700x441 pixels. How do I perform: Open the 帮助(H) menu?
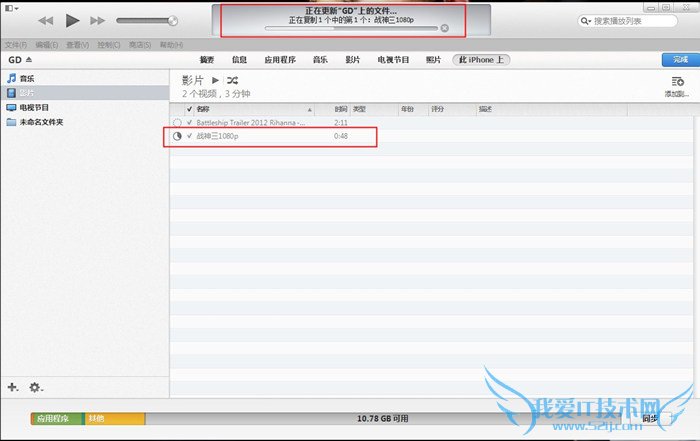coord(171,45)
